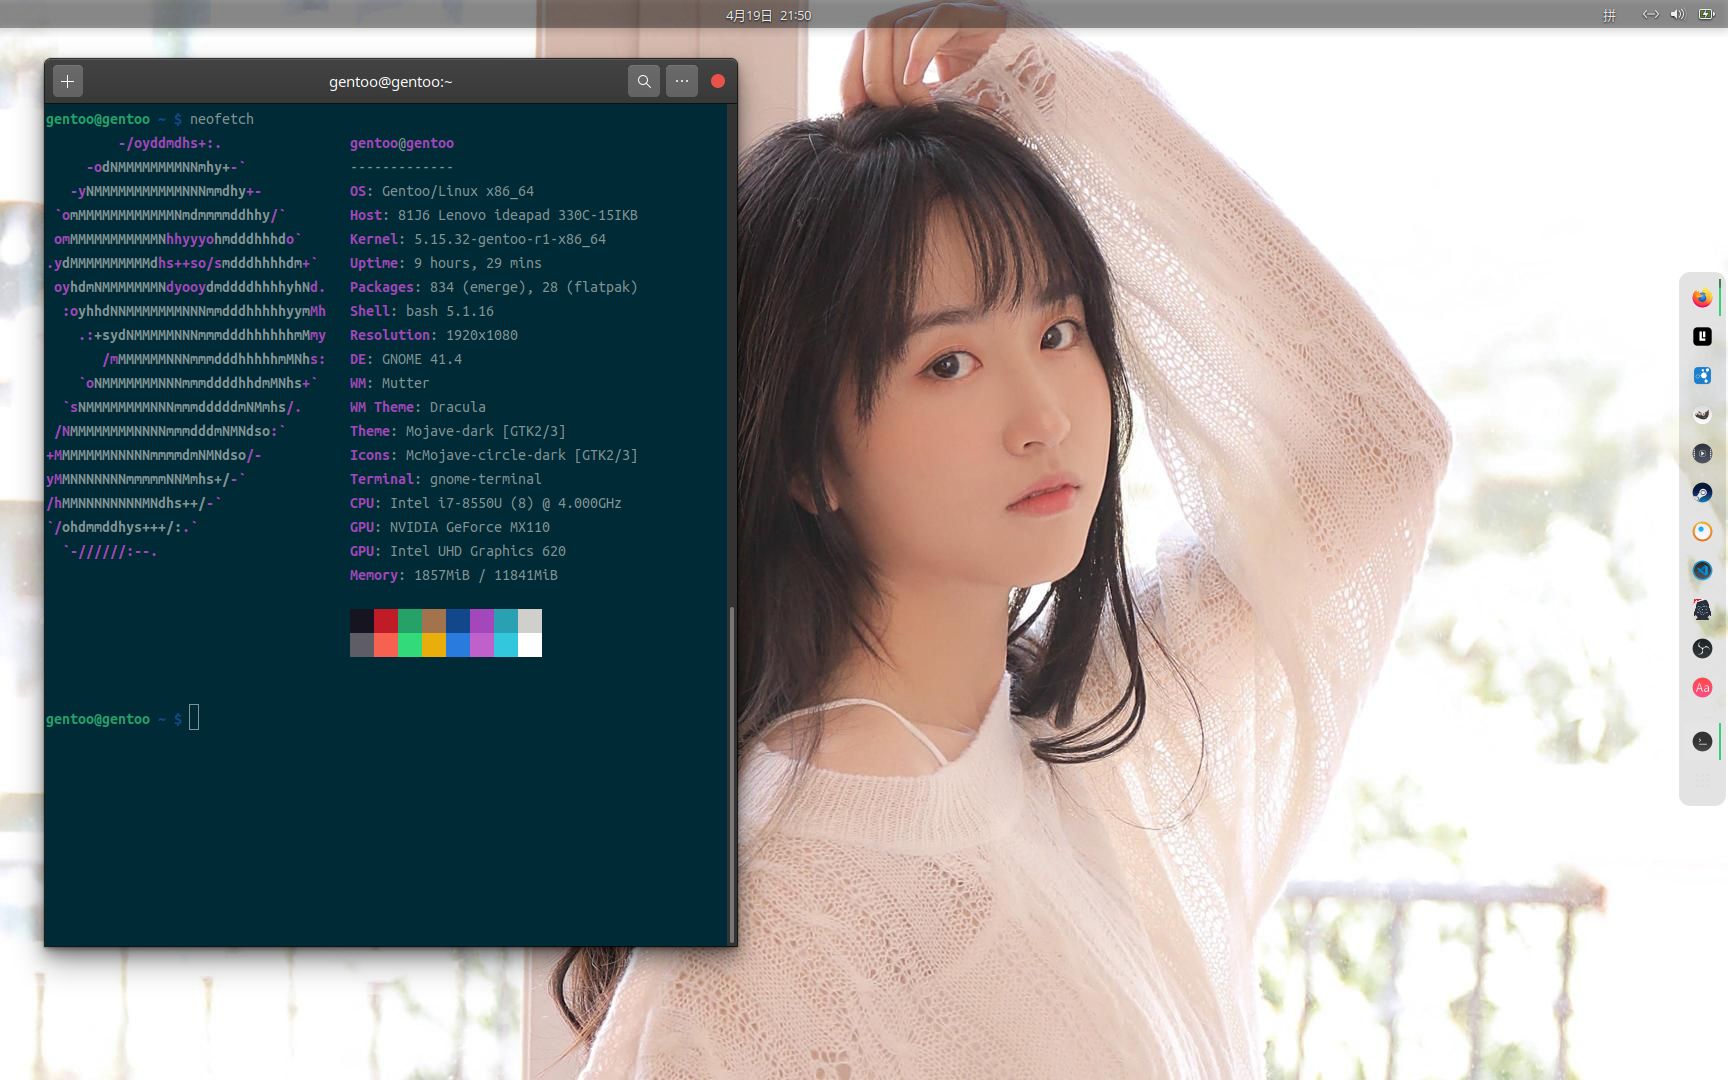Image resolution: width=1728 pixels, height=1080 pixels.
Task: Click the Memory: 1857MiB / 11841MiB line
Action: [454, 575]
